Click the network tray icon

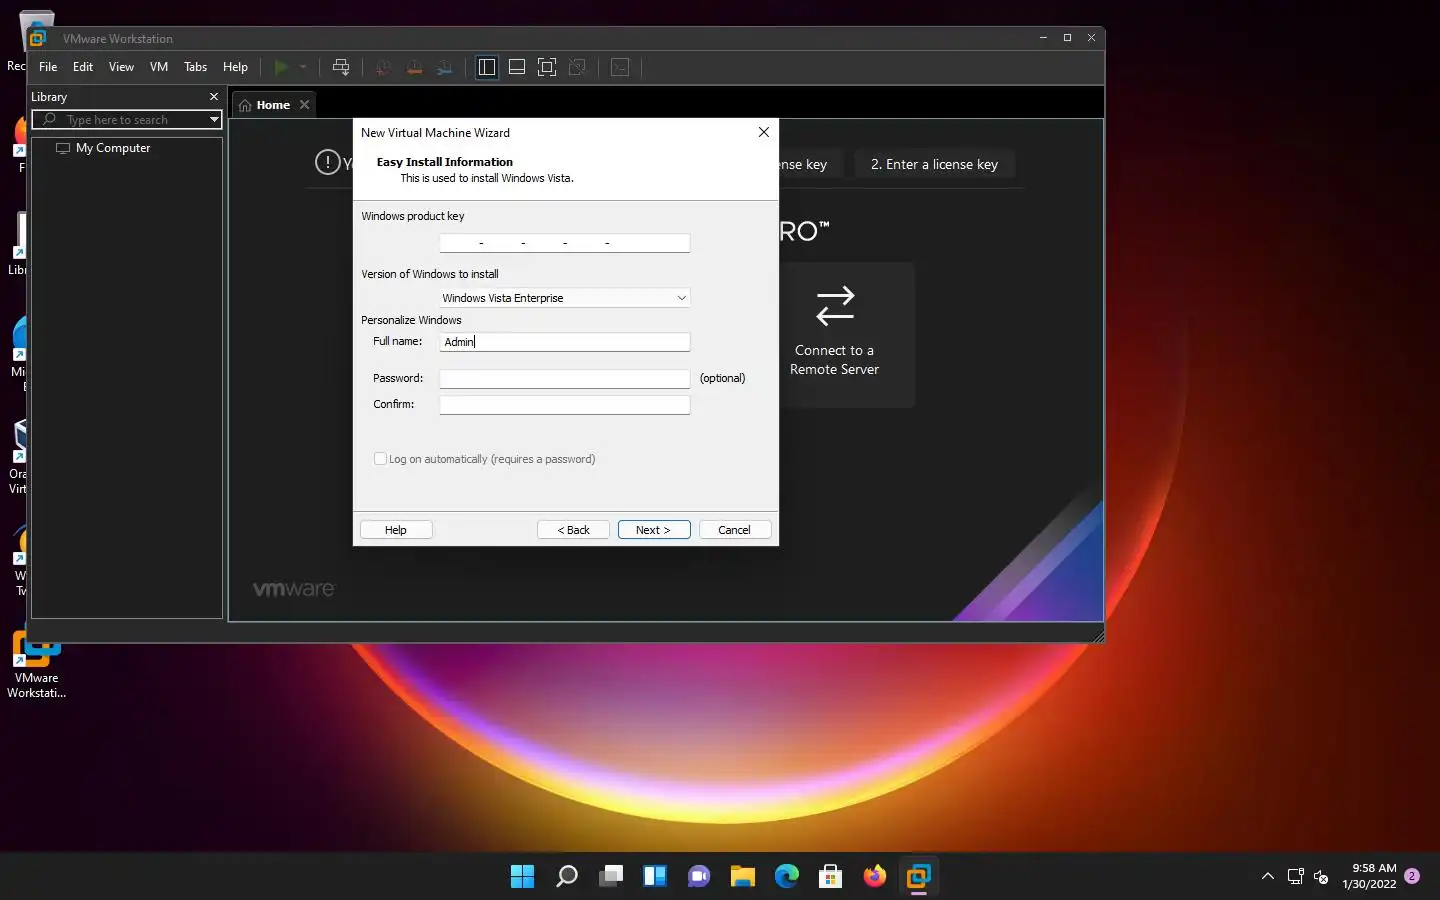[1296, 877]
